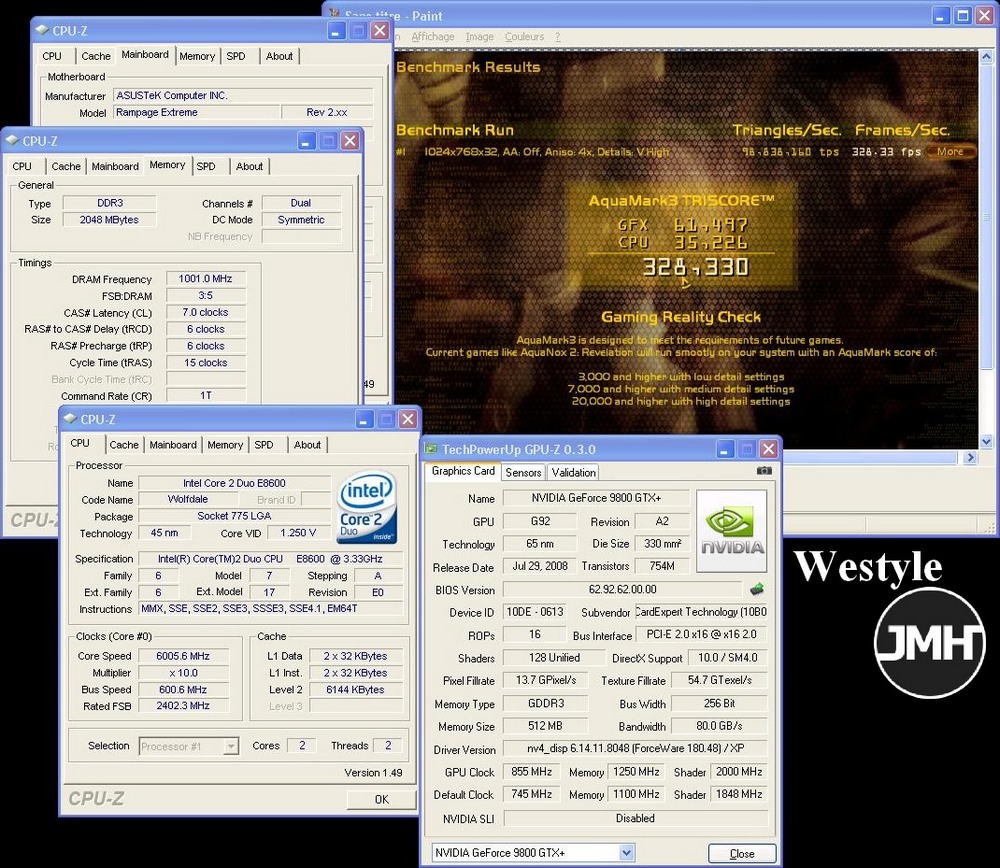The width and height of the screenshot is (1000, 868).
Task: Open the Image menu in Paint
Action: tap(479, 36)
